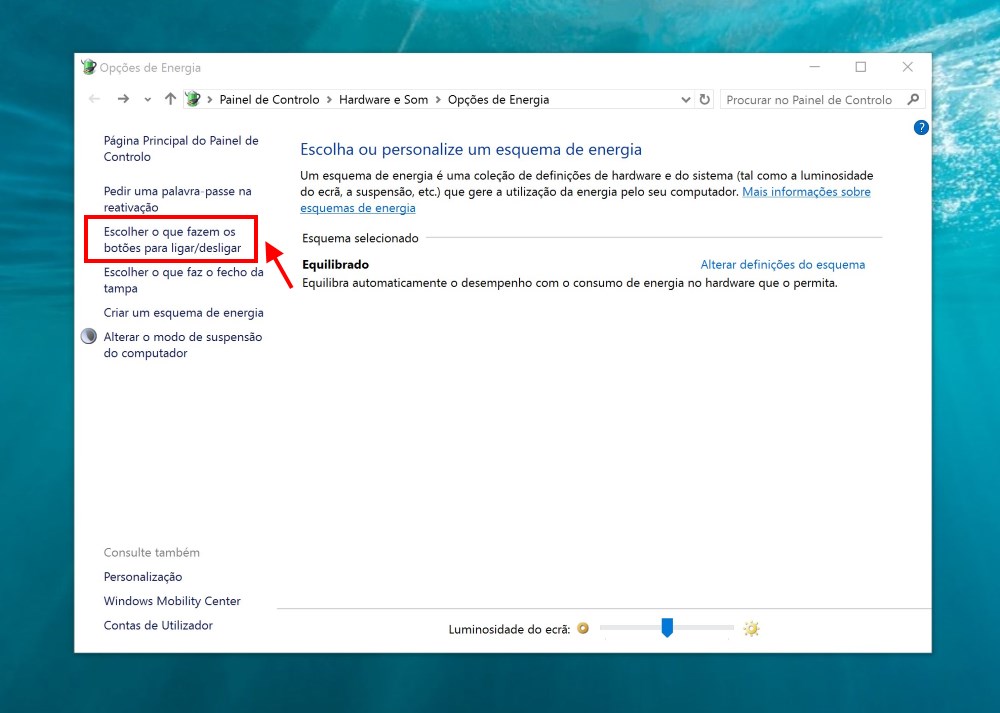
Task: Click the Back navigation arrow
Action: [93, 99]
